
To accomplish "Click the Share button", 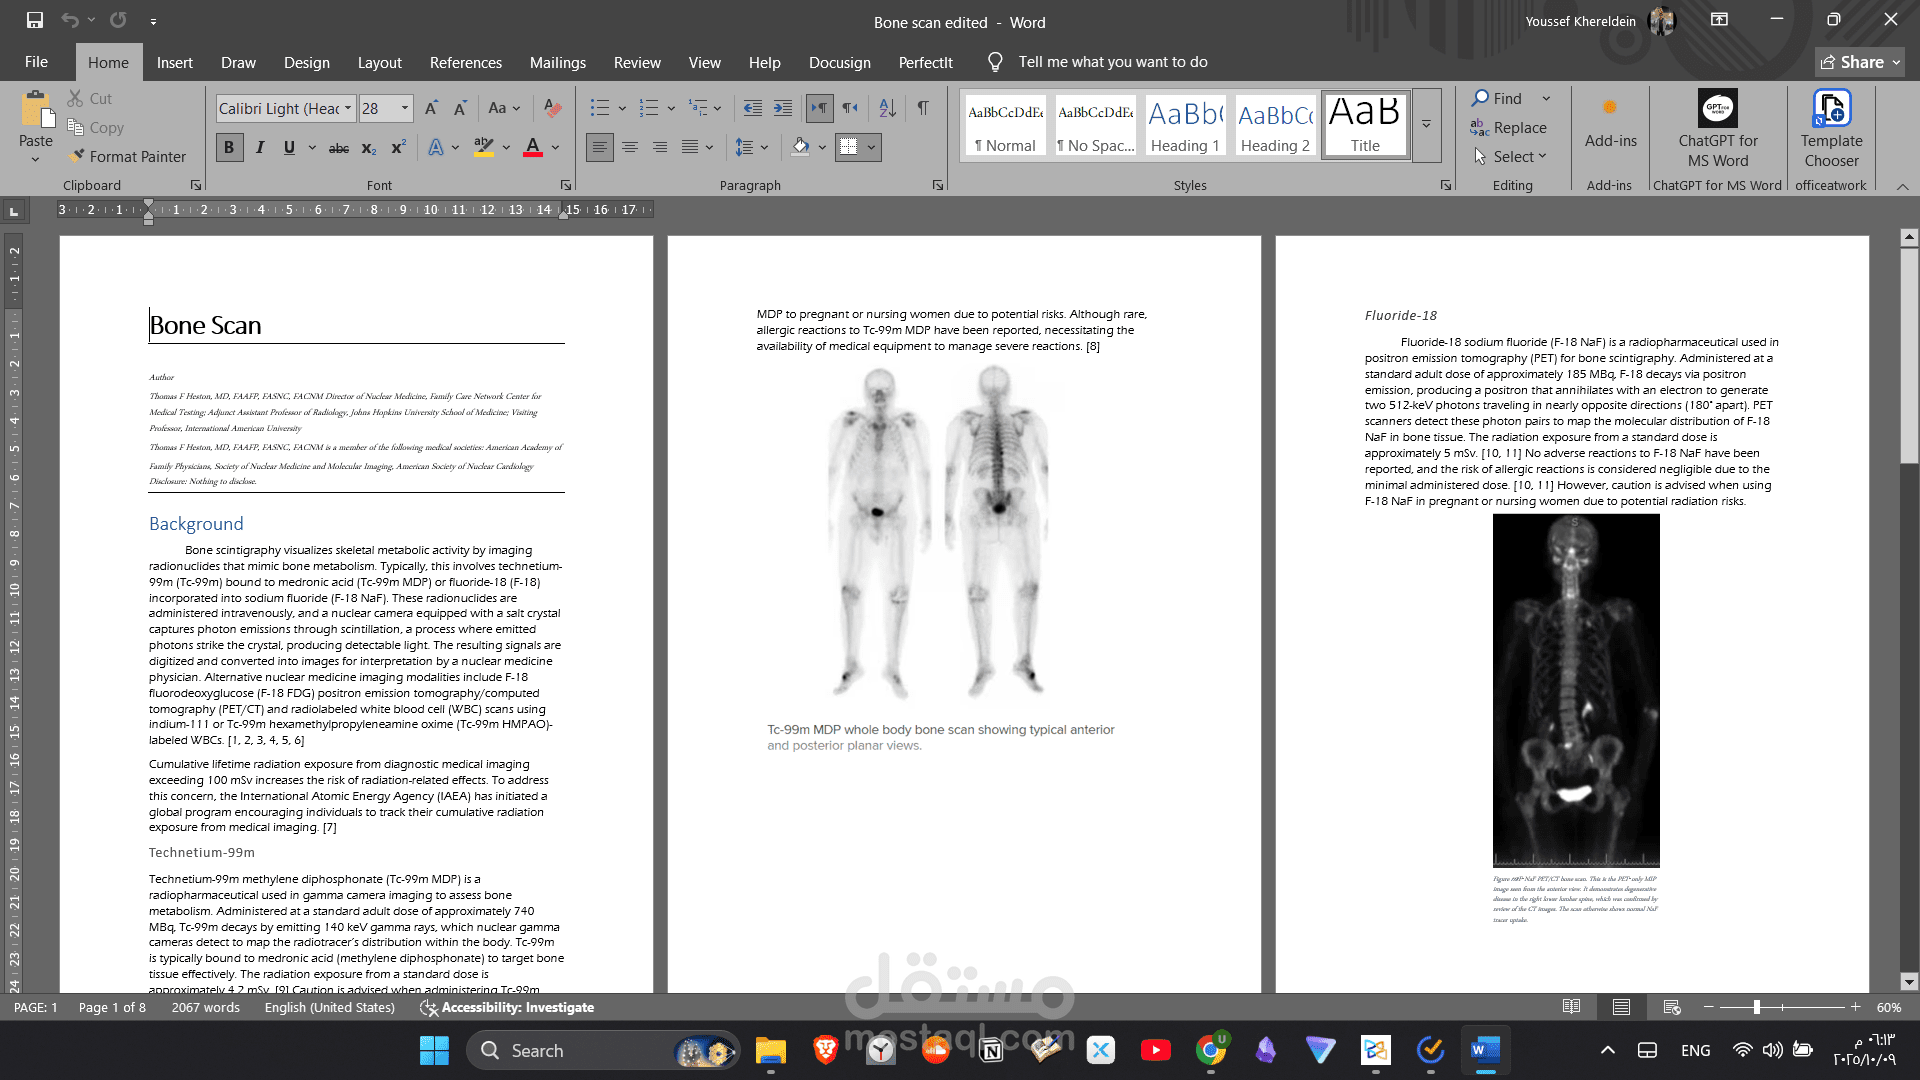I will pyautogui.click(x=1860, y=62).
